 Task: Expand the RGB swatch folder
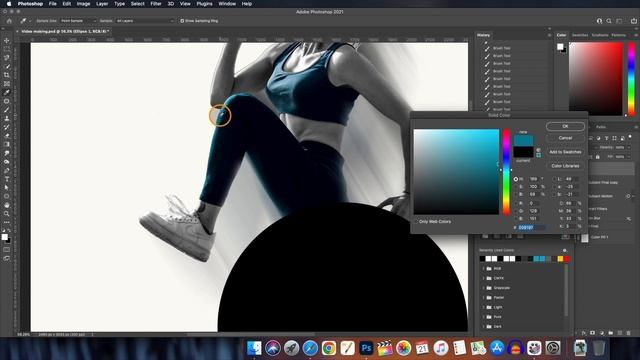pyautogui.click(x=484, y=269)
